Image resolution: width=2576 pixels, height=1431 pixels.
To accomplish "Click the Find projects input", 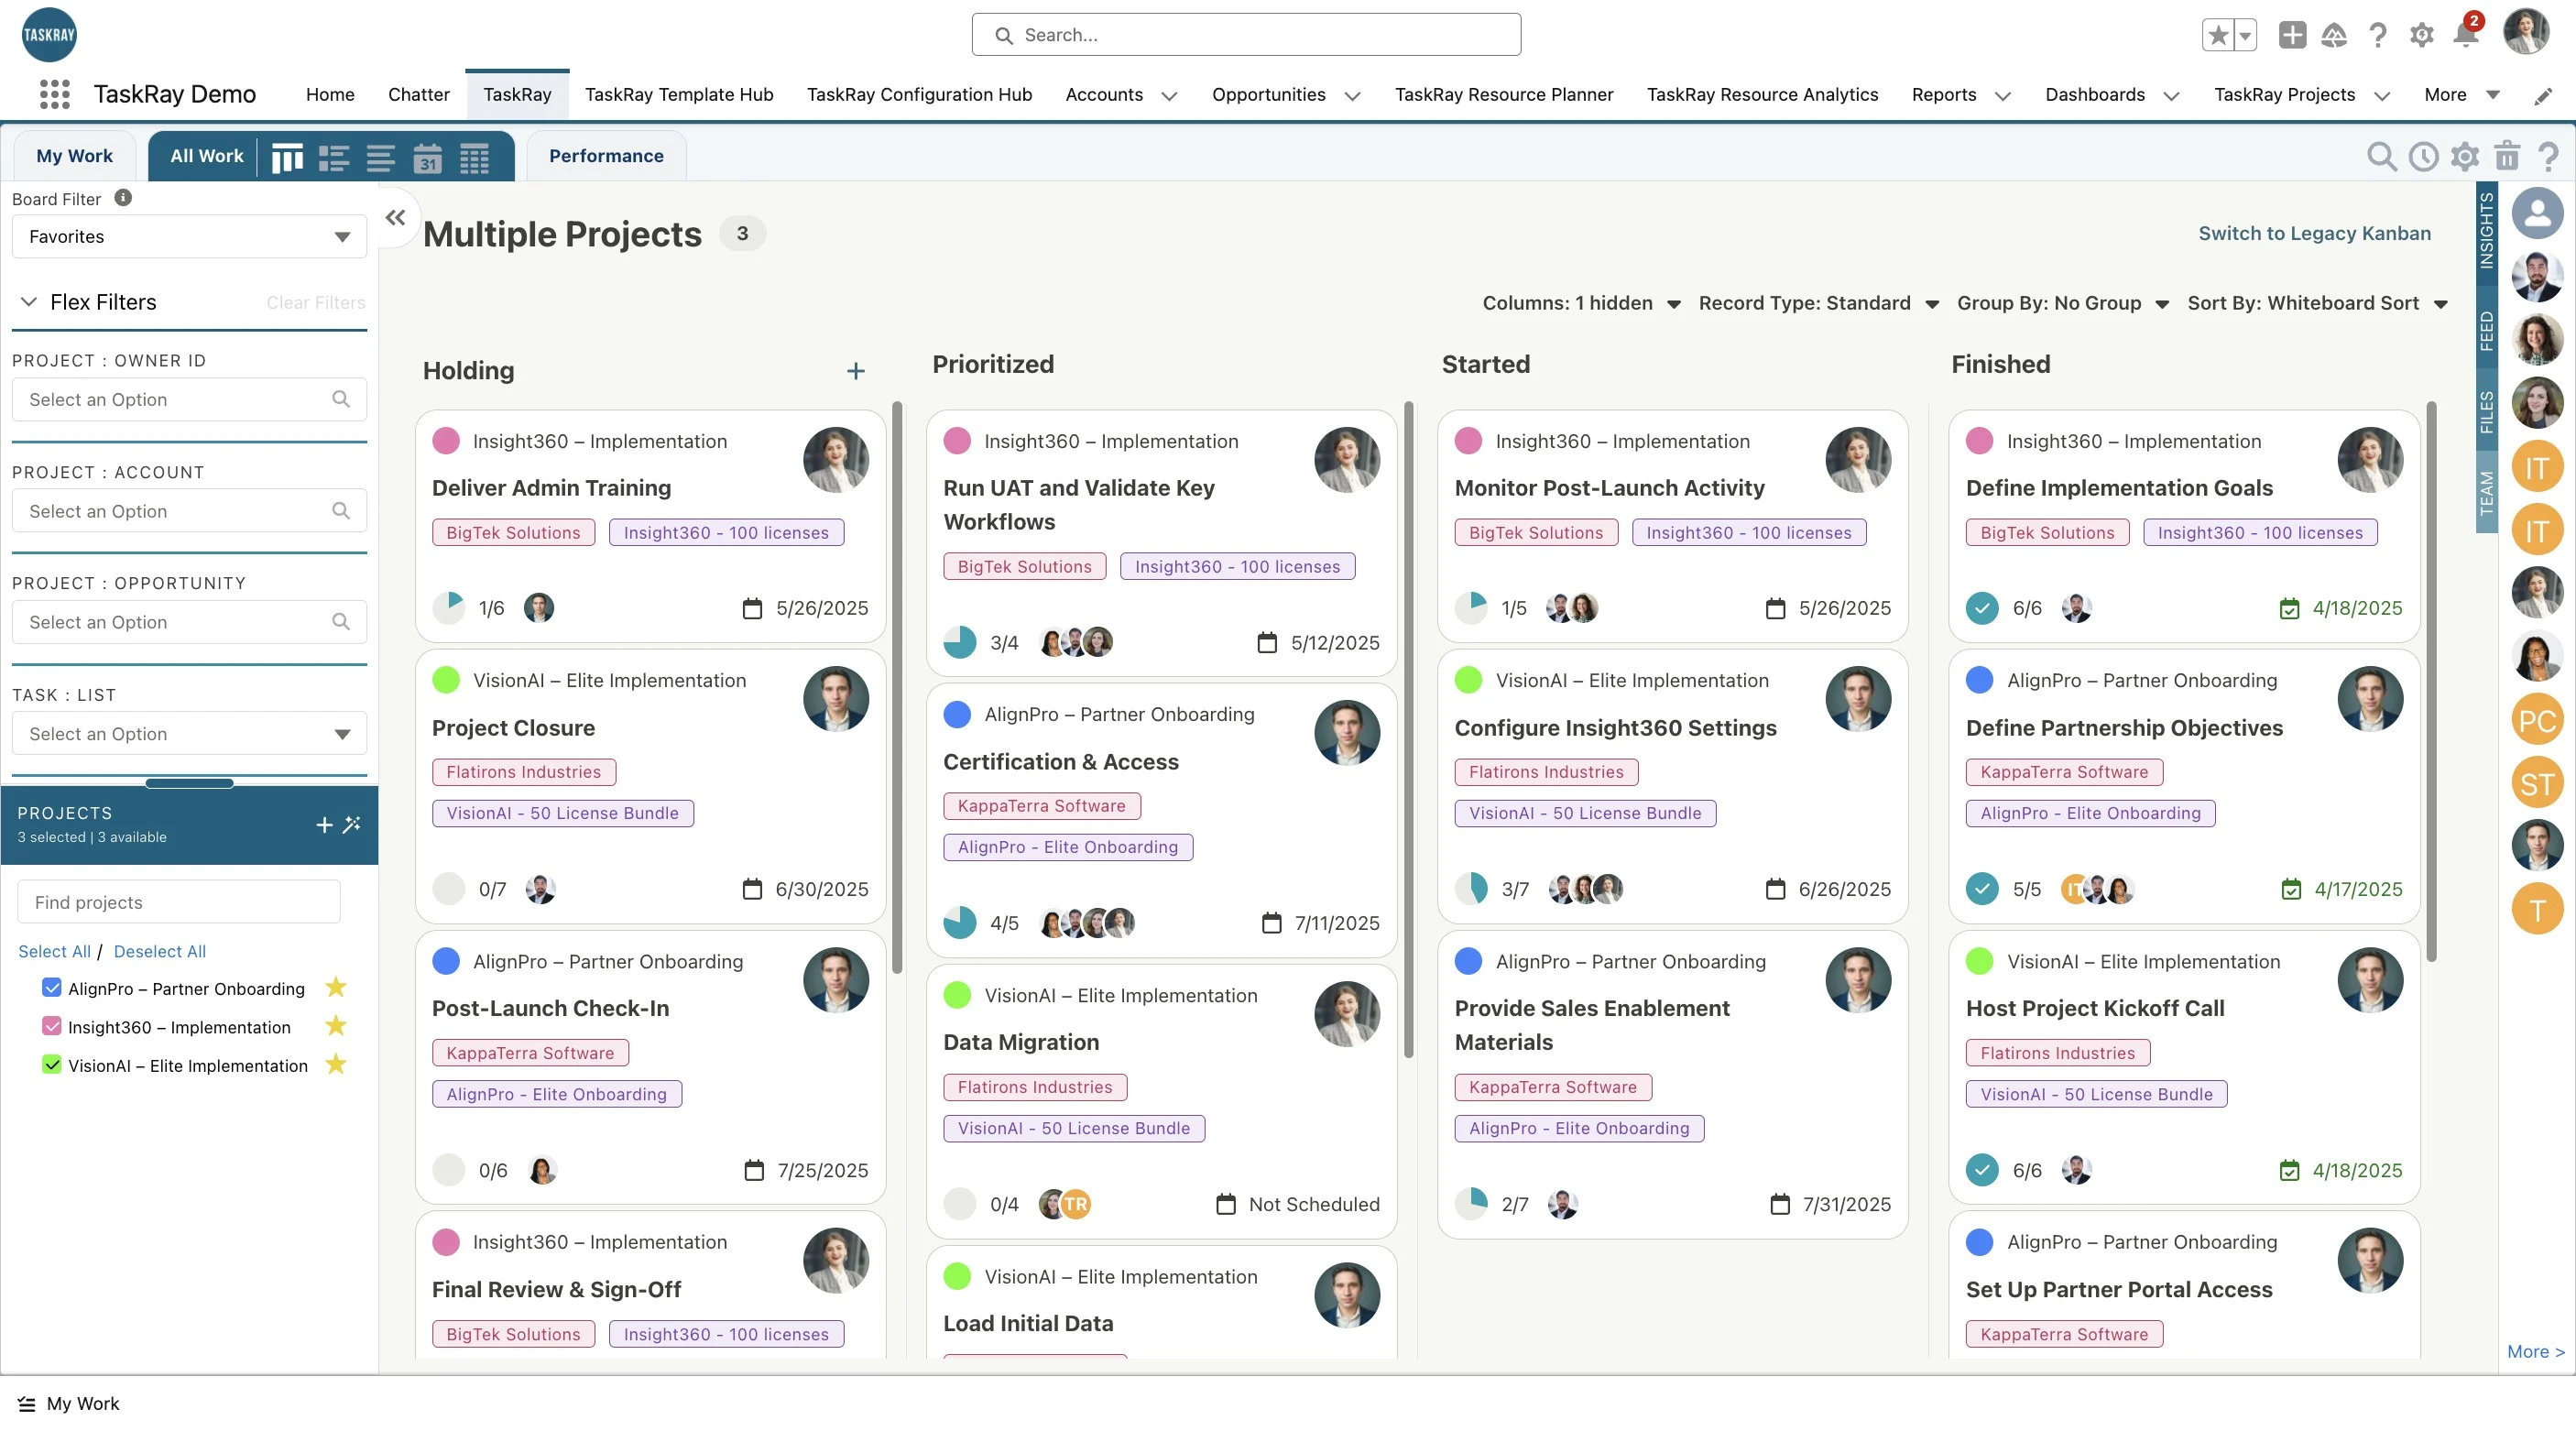I will (x=179, y=902).
